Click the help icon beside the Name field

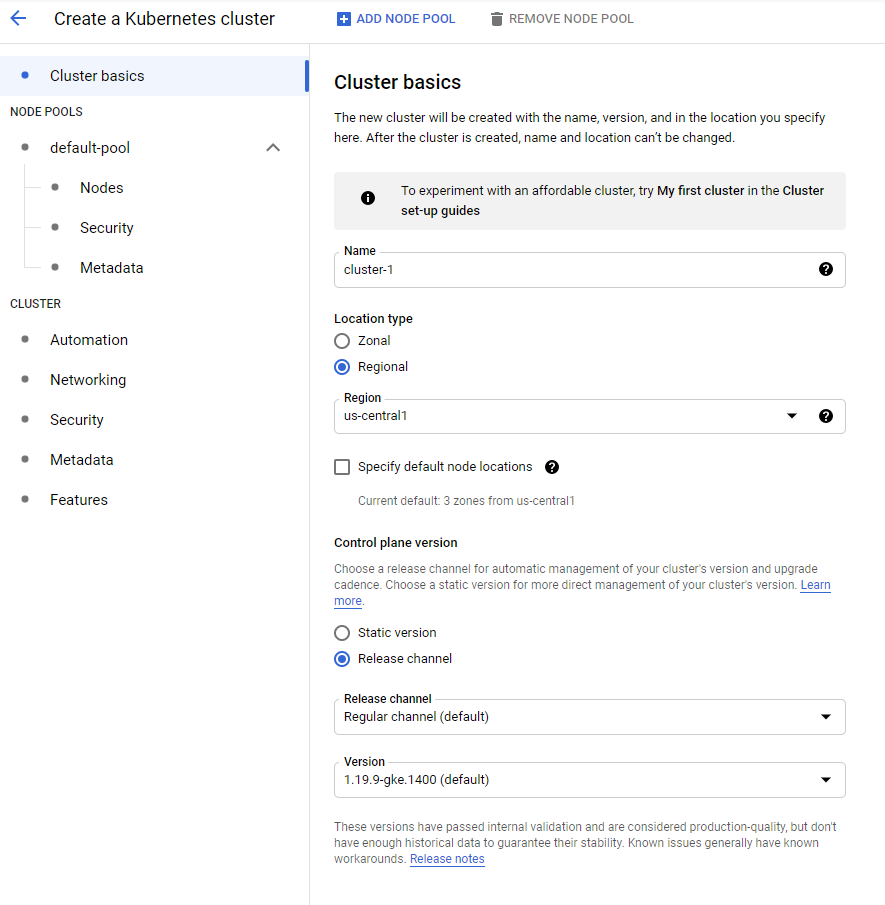(826, 269)
